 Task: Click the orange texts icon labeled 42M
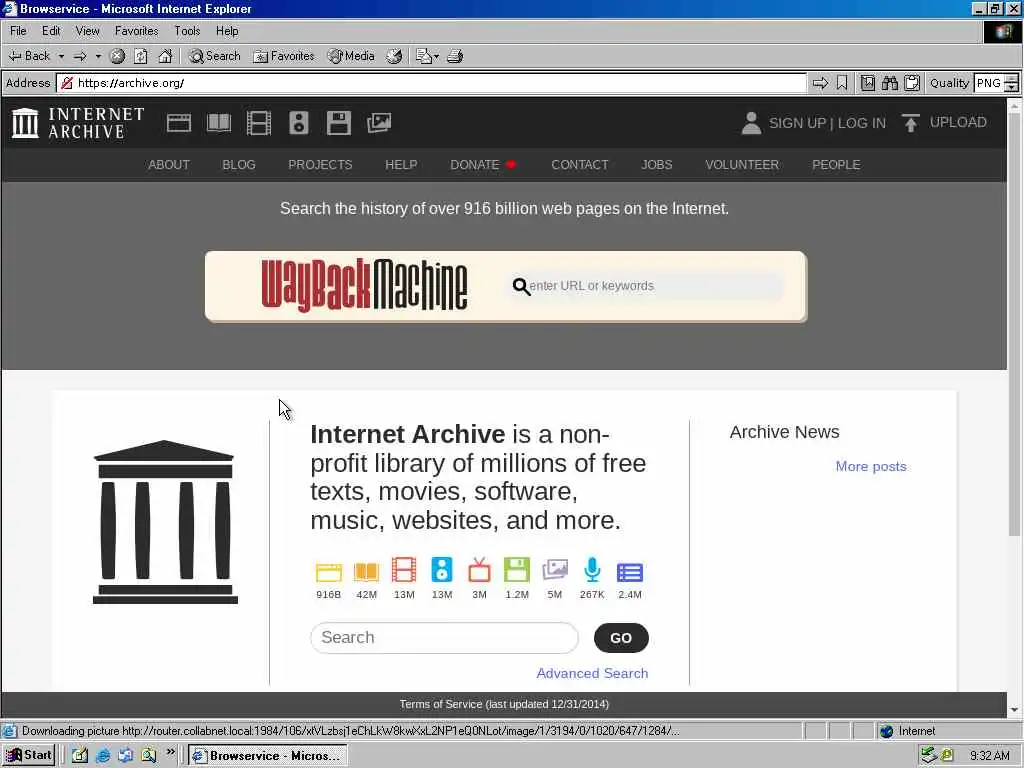[x=366, y=571]
